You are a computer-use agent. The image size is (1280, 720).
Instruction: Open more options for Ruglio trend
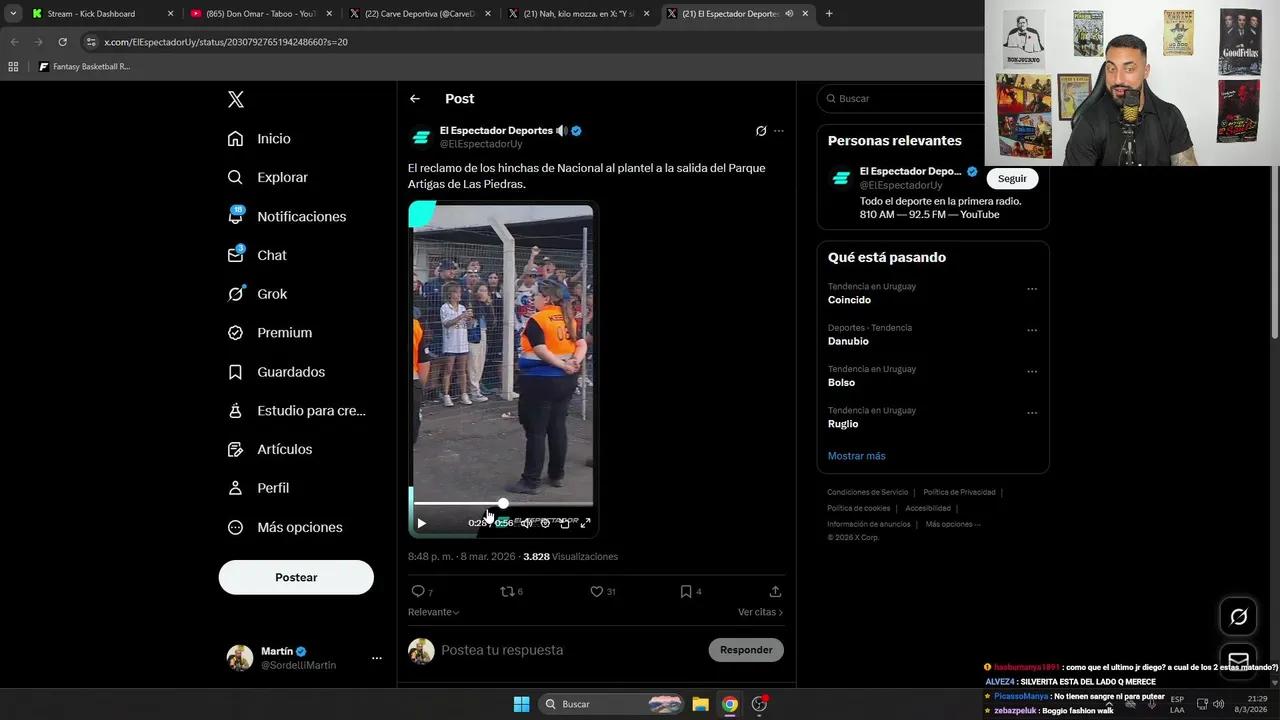point(1032,412)
